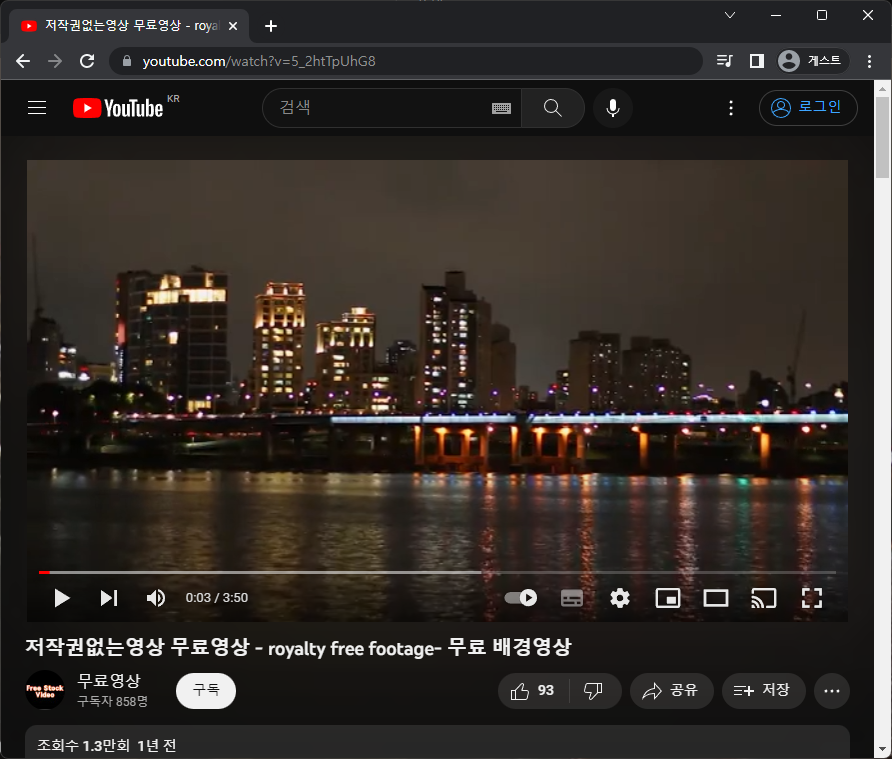Log in via the 로그인 button
The width and height of the screenshot is (892, 759).
click(808, 107)
